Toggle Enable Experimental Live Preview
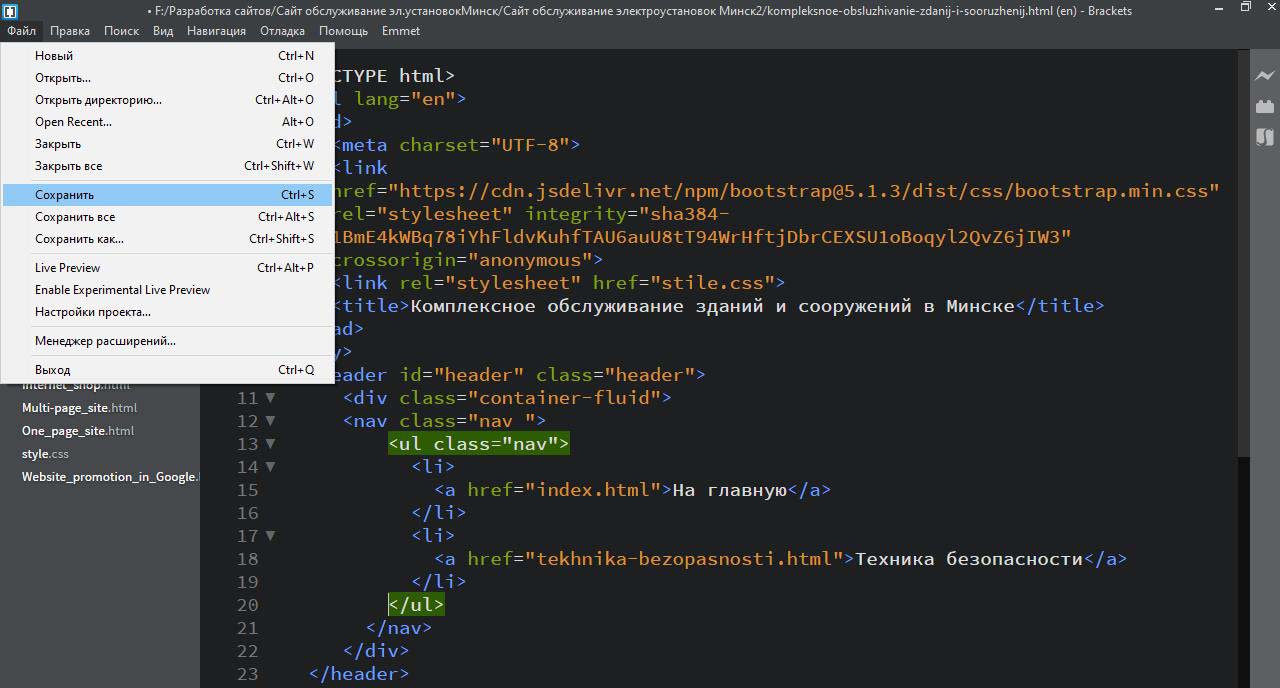Screen dimensions: 1280x688 click(122, 290)
